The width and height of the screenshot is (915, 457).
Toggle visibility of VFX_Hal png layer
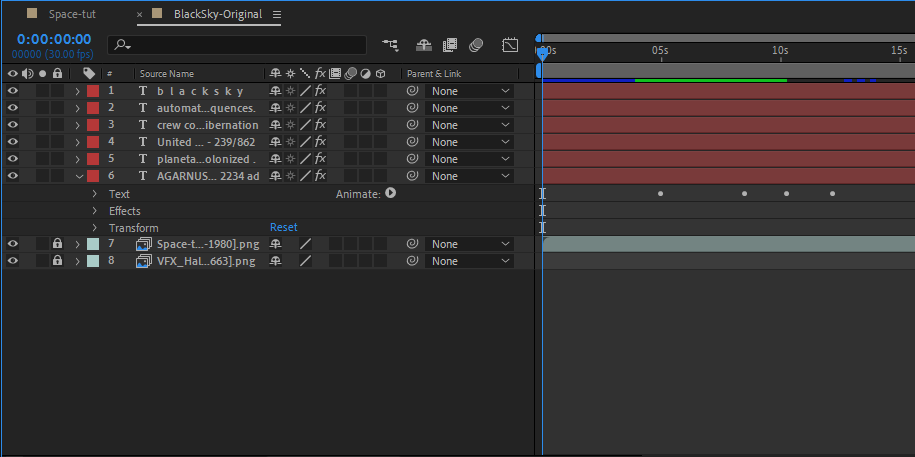[13, 261]
